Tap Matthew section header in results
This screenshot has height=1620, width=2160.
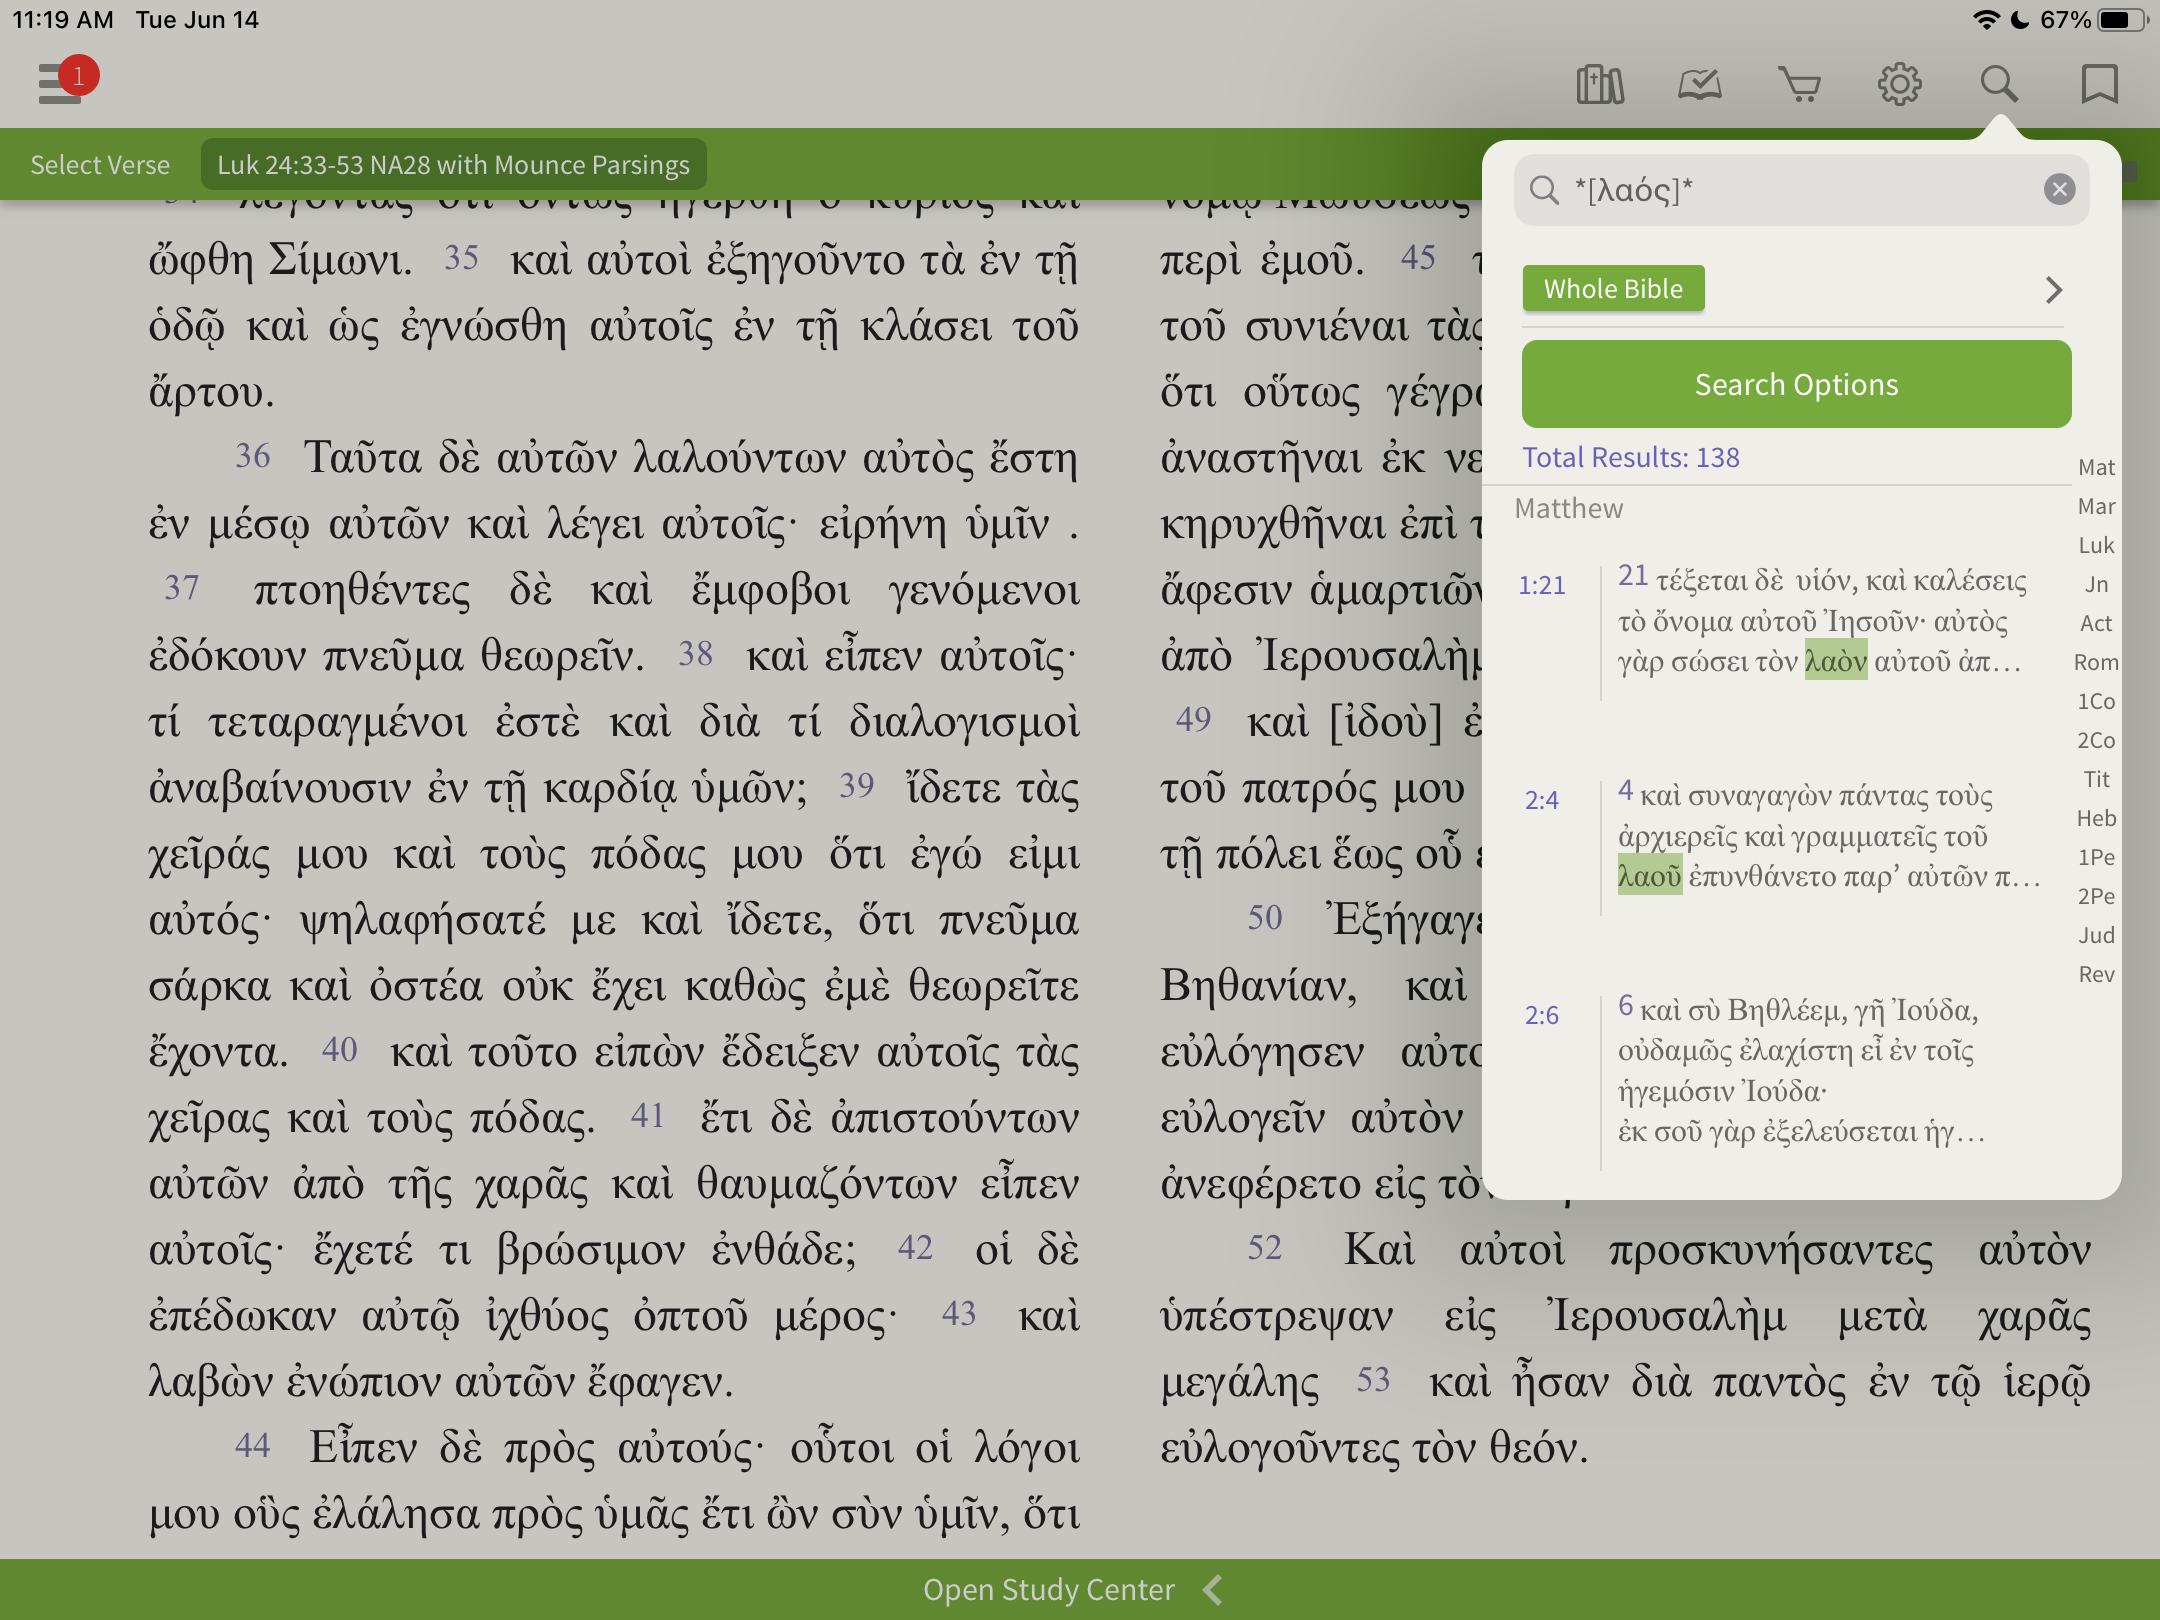pyautogui.click(x=1568, y=509)
